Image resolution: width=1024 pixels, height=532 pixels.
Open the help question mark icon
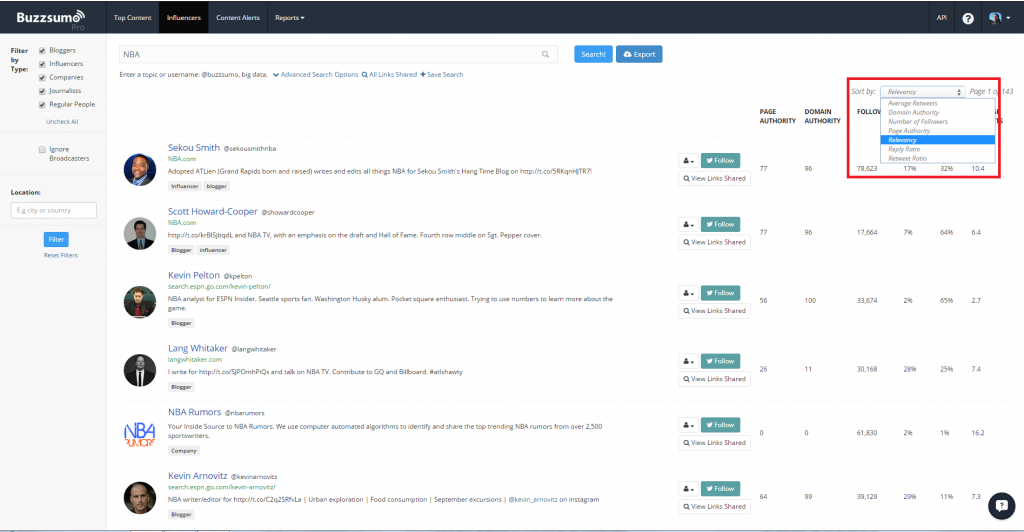pyautogui.click(x=968, y=18)
